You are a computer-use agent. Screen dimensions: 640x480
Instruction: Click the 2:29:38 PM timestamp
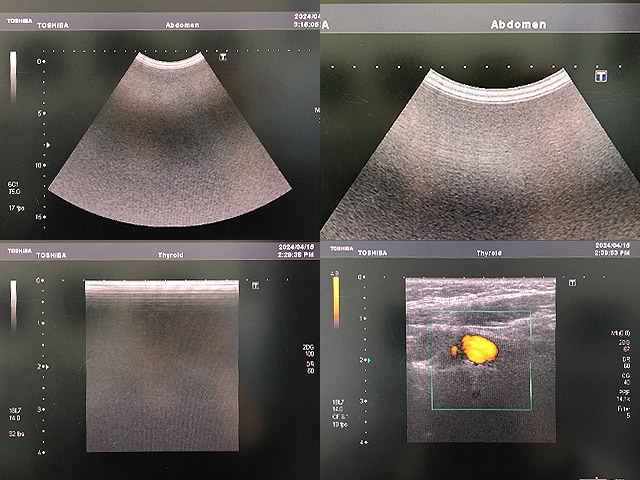296,255
